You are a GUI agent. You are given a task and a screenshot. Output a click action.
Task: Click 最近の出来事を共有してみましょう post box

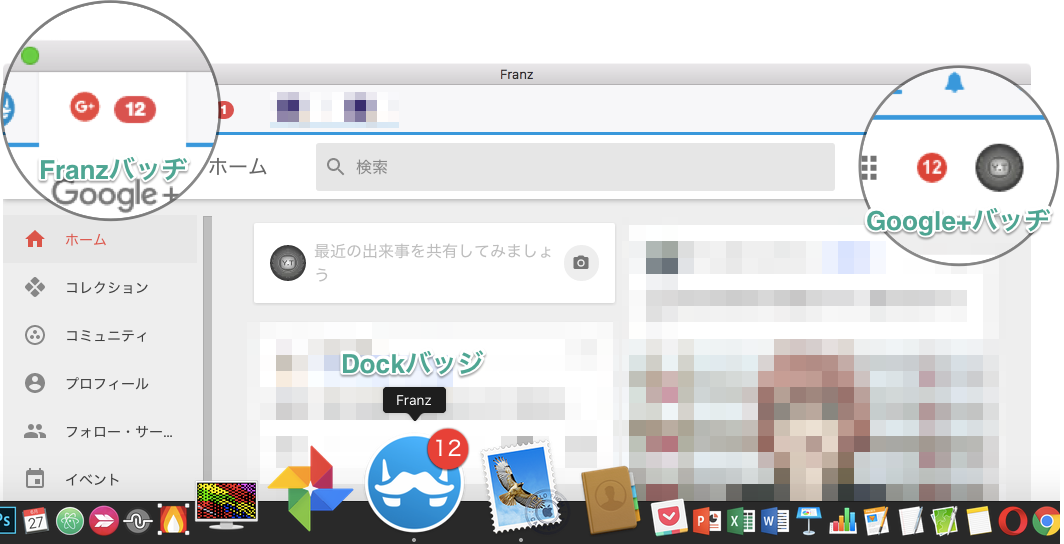[x=434, y=263]
